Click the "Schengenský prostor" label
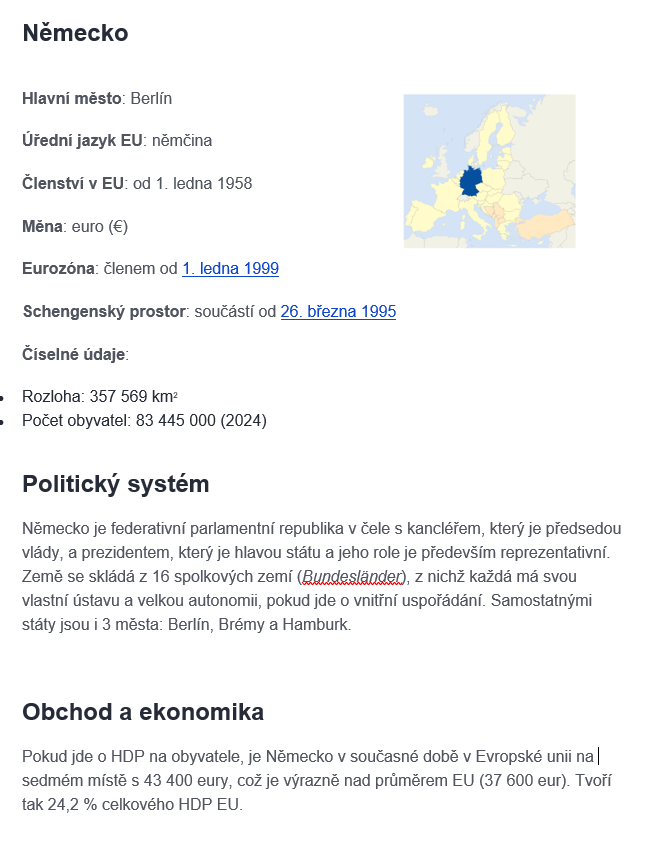The width and height of the screenshot is (649, 850). tap(104, 311)
